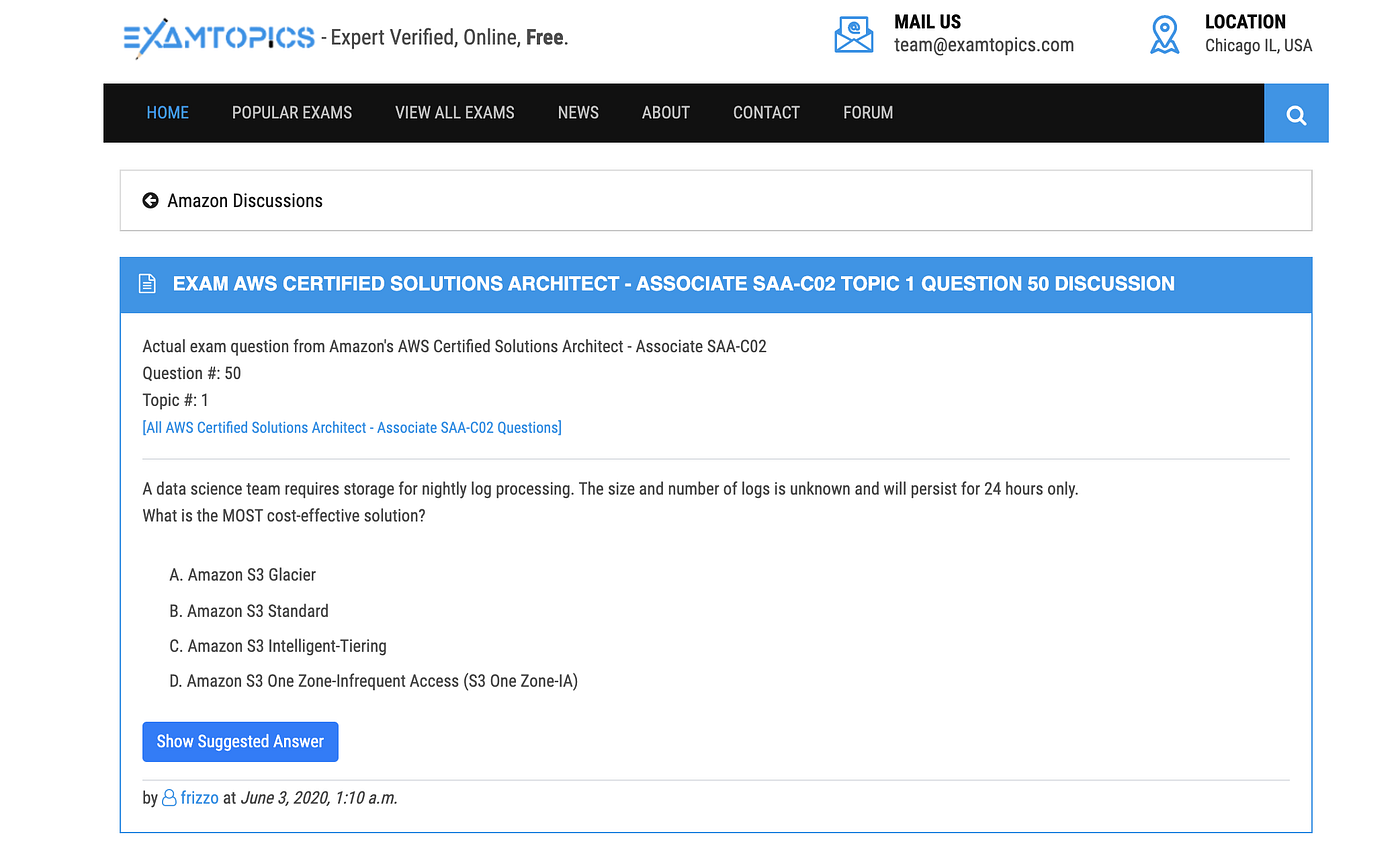
Task: Click Show Suggested Answer button
Action: (240, 742)
